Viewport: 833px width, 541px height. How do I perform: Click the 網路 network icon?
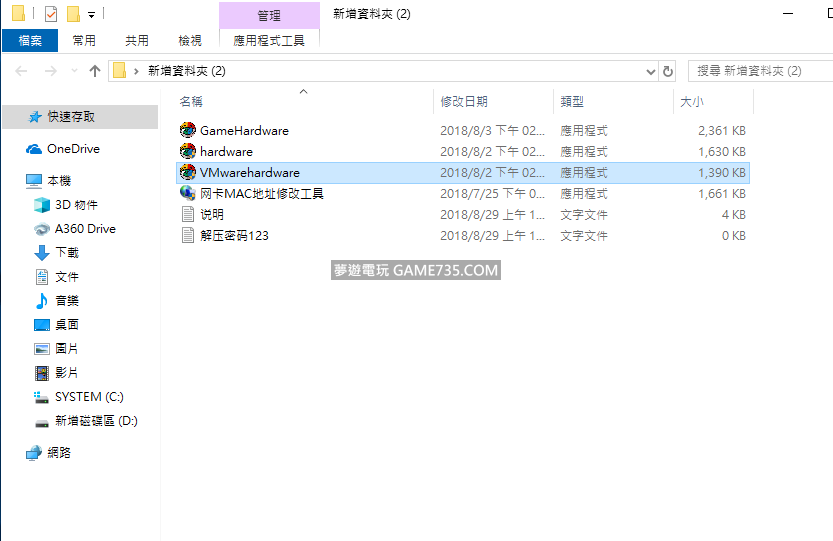coord(34,453)
